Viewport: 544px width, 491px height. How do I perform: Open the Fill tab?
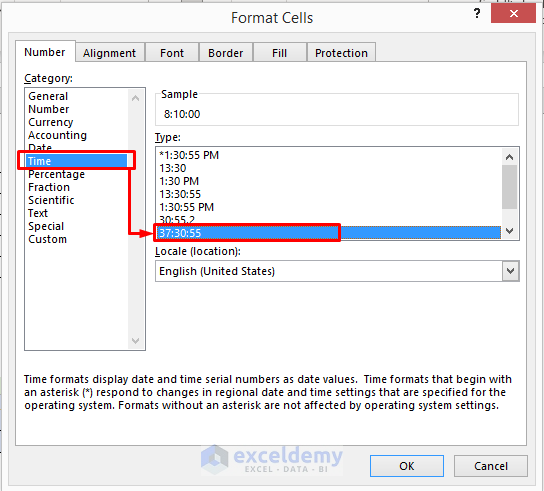point(279,53)
